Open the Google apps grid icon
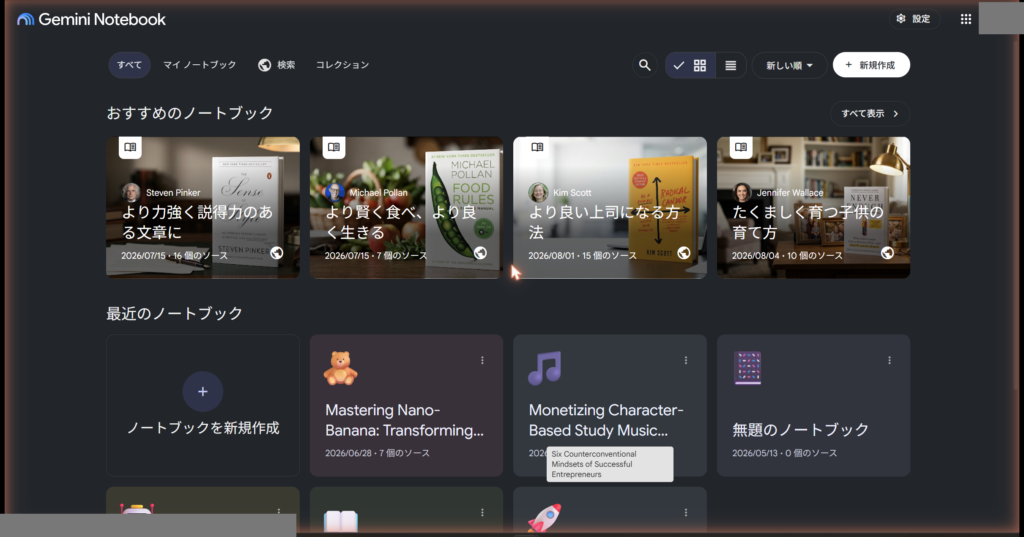The width and height of the screenshot is (1024, 537). 966,19
